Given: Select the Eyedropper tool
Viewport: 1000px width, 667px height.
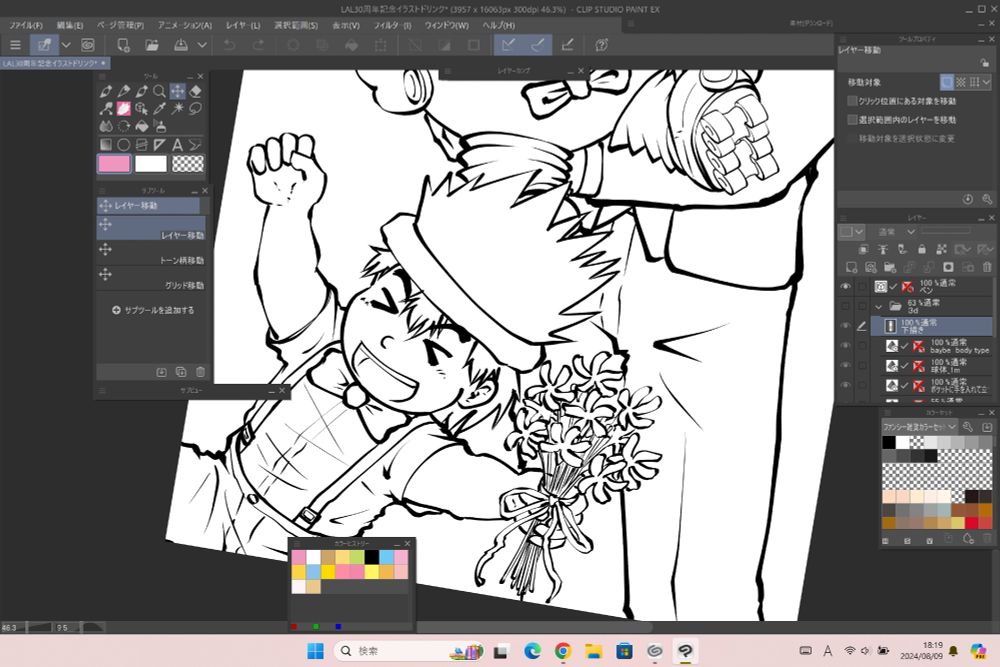Looking at the screenshot, I should [159, 108].
